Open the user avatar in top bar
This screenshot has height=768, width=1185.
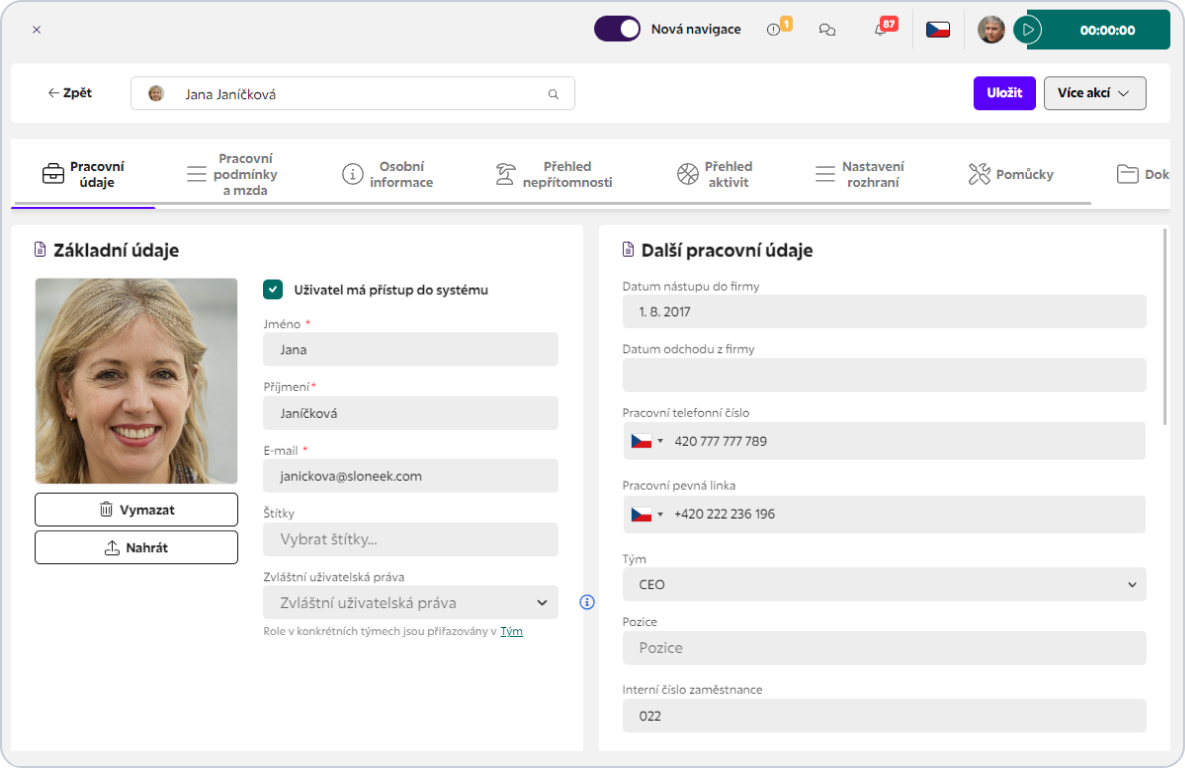(x=991, y=29)
